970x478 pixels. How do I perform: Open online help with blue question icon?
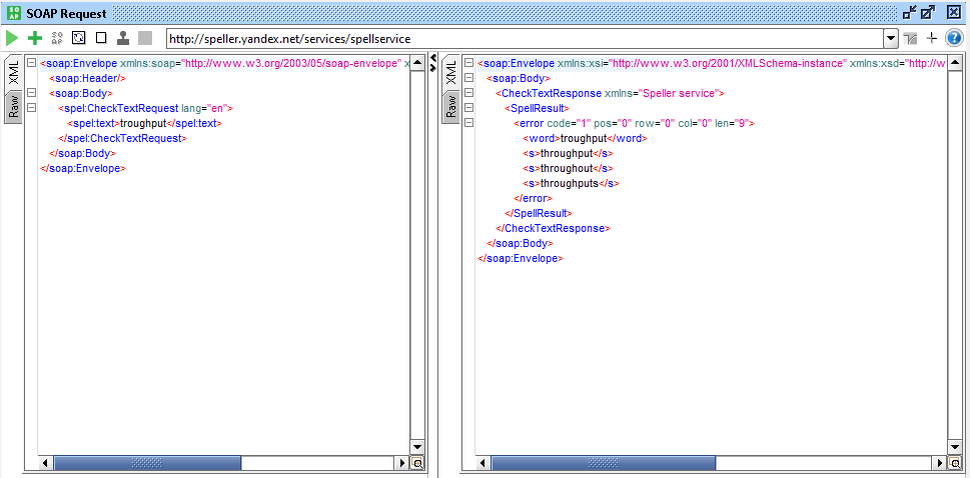tap(953, 38)
